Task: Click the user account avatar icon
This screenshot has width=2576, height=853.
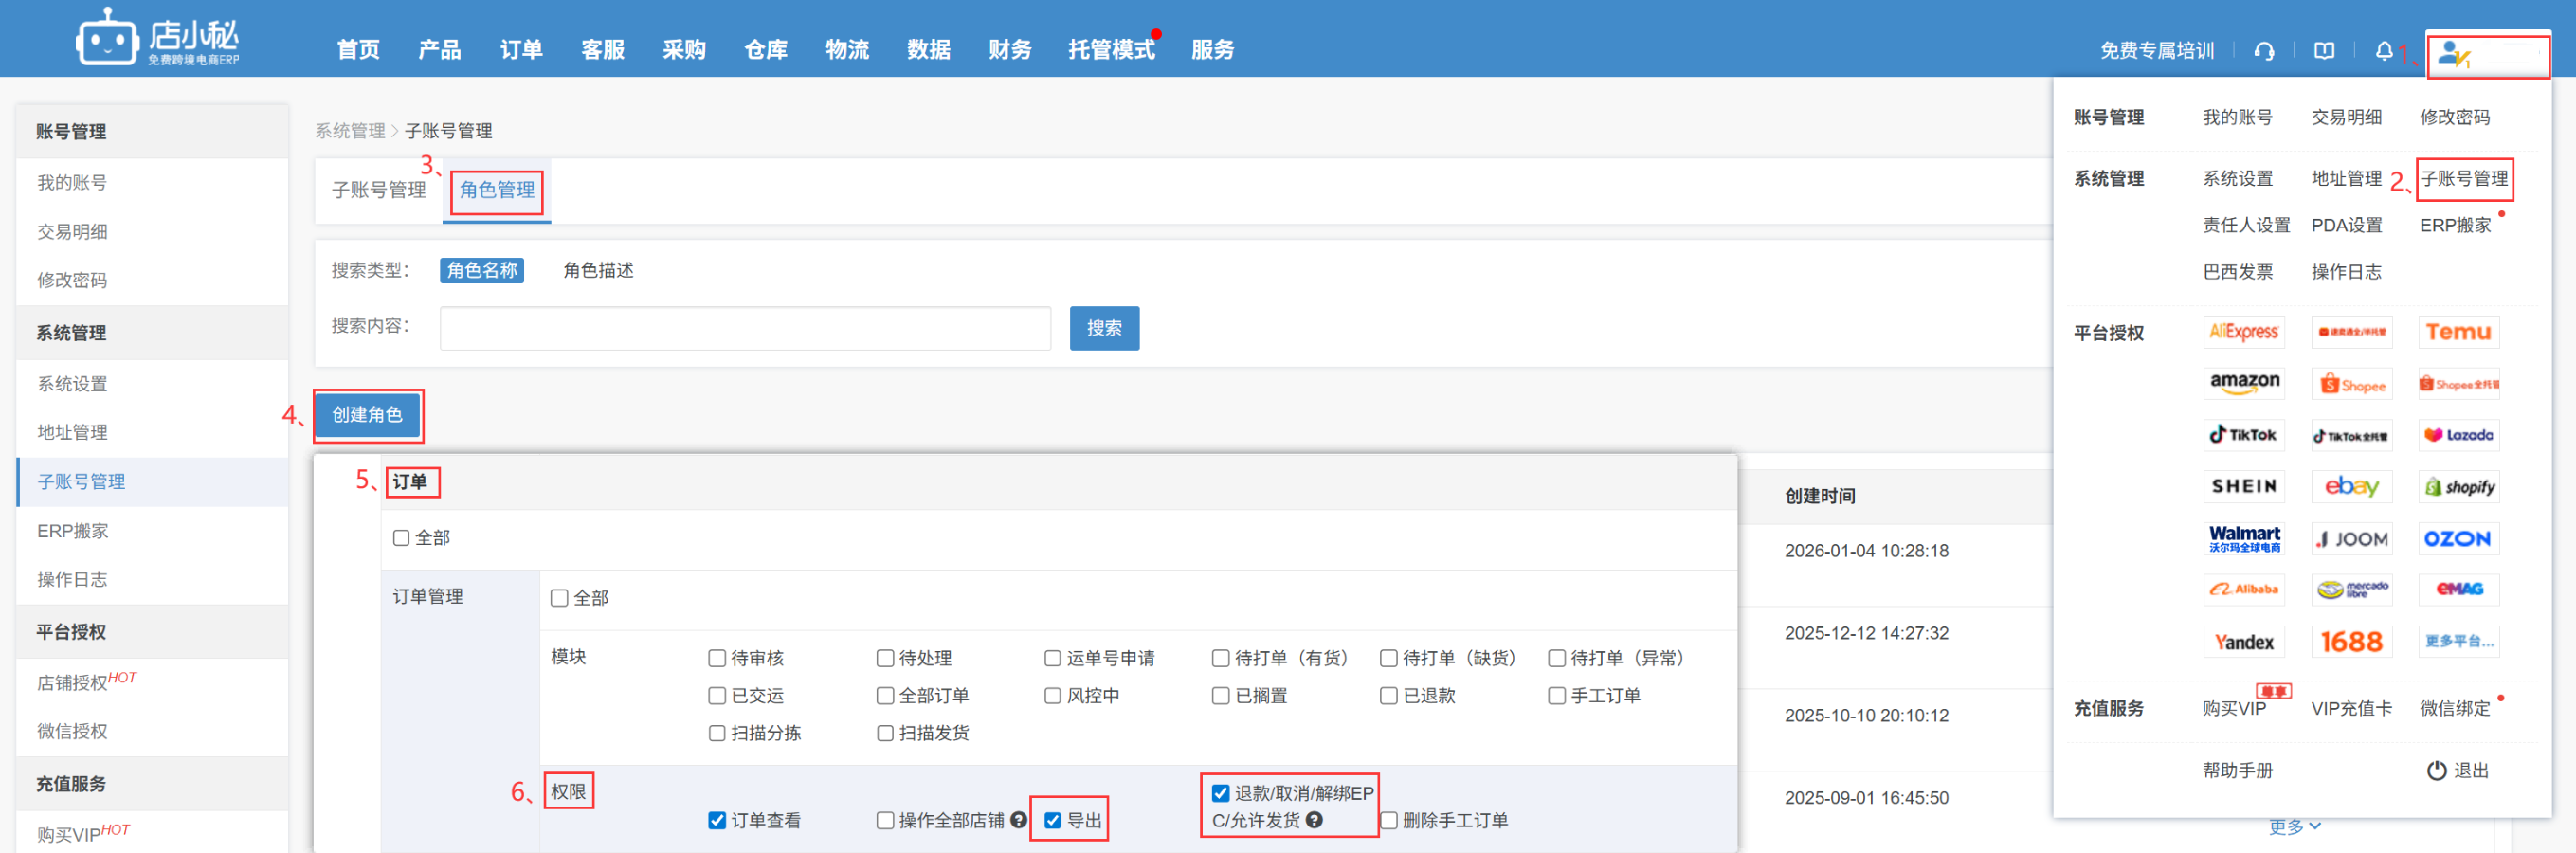Action: [2453, 55]
